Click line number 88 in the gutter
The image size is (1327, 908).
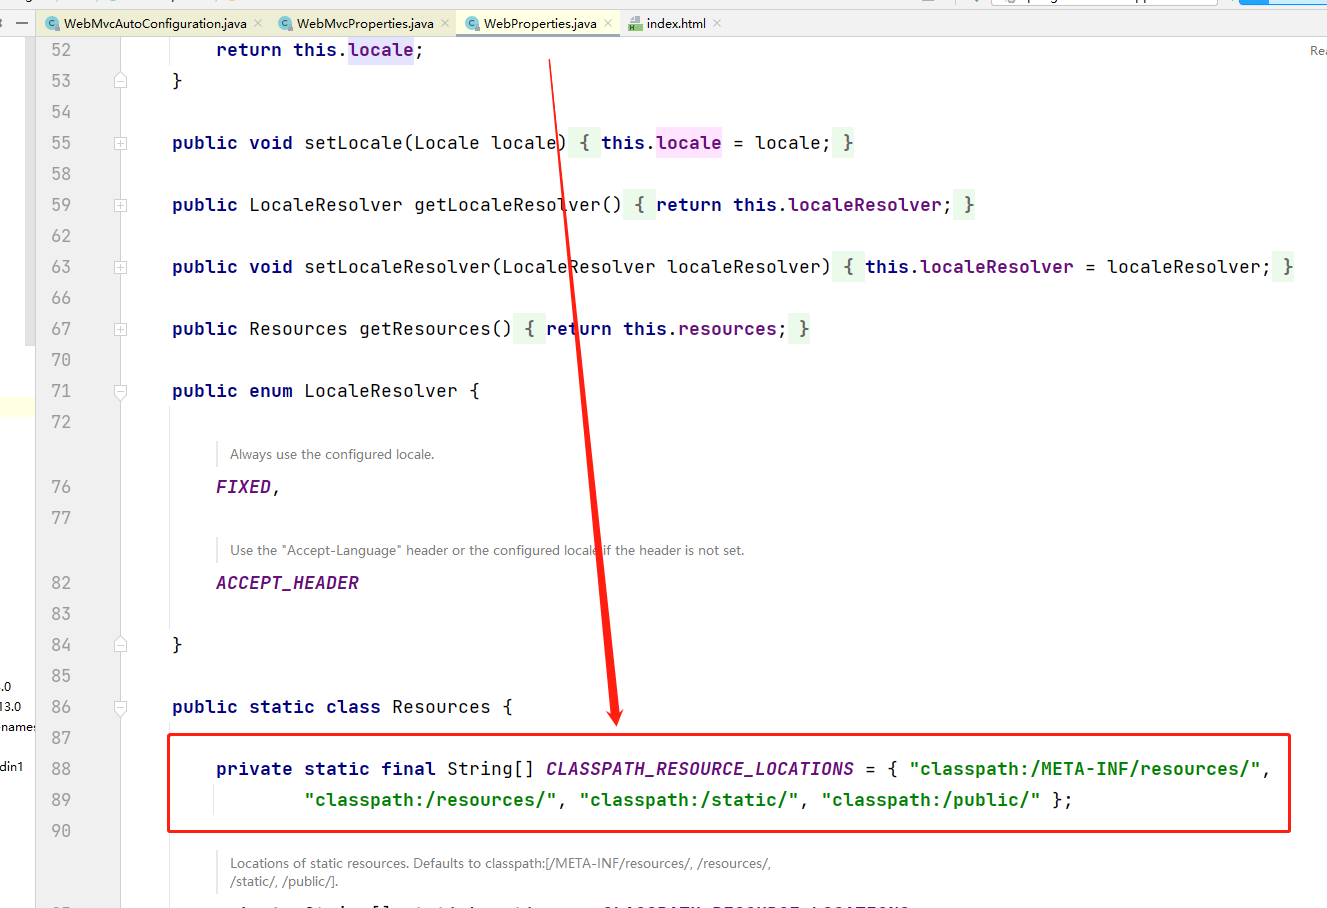point(61,769)
